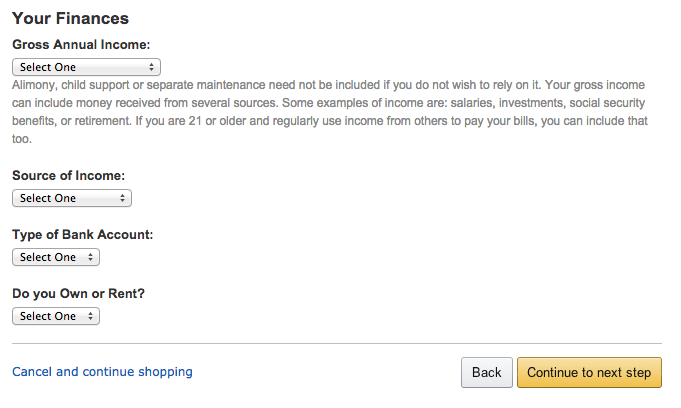Click the Bank Account dropdown arrows

coord(92,257)
